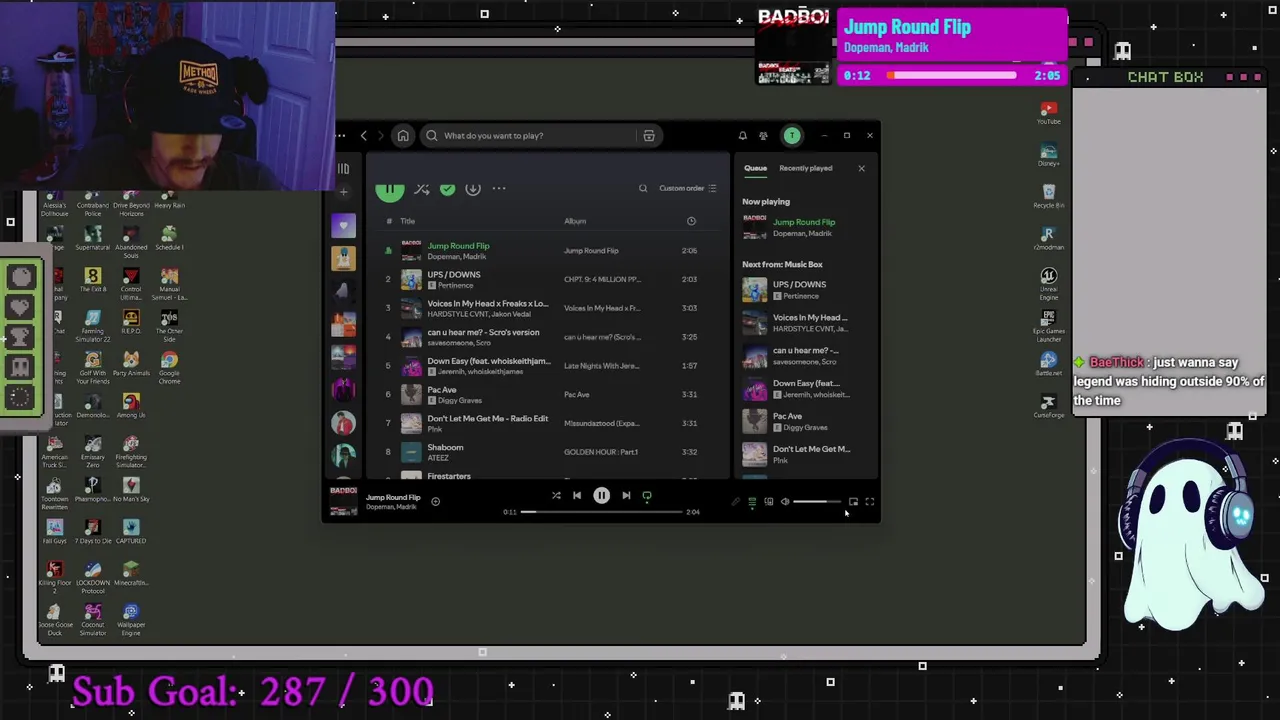
Task: Open the top-left three dots menu
Action: pyautogui.click(x=341, y=136)
